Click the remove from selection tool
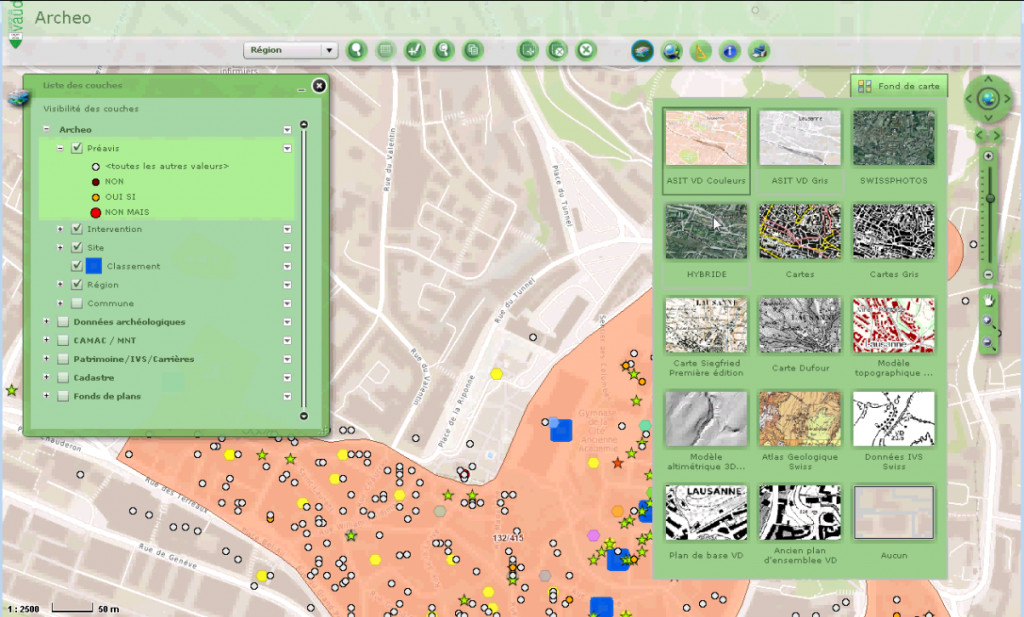The width and height of the screenshot is (1024, 617). click(557, 50)
